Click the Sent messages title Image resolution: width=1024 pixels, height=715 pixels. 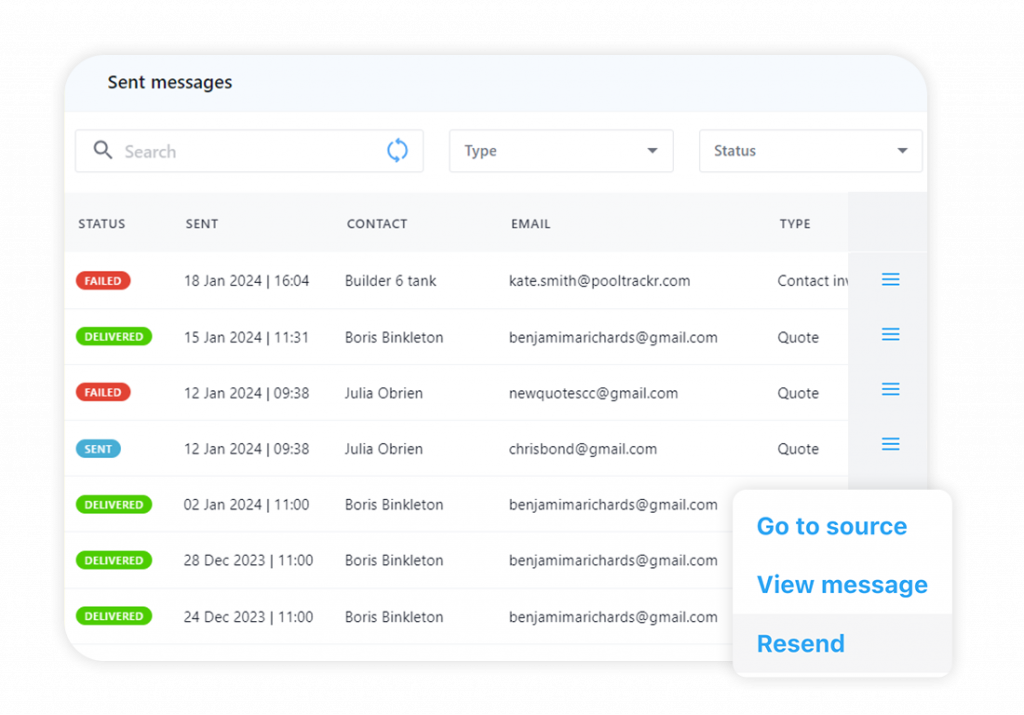[x=169, y=83]
